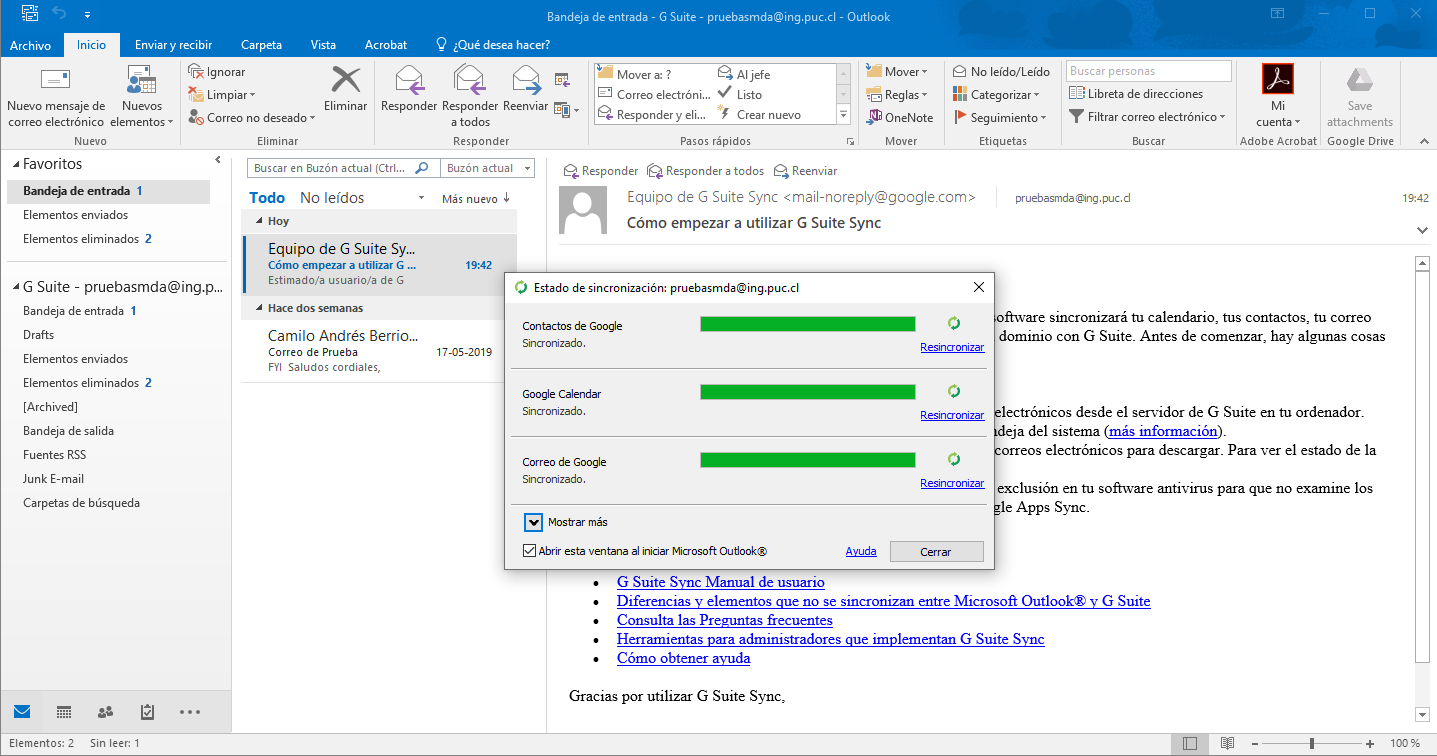Open the Buzón actual scope dropdown
This screenshot has height=756, width=1437.
point(489,169)
